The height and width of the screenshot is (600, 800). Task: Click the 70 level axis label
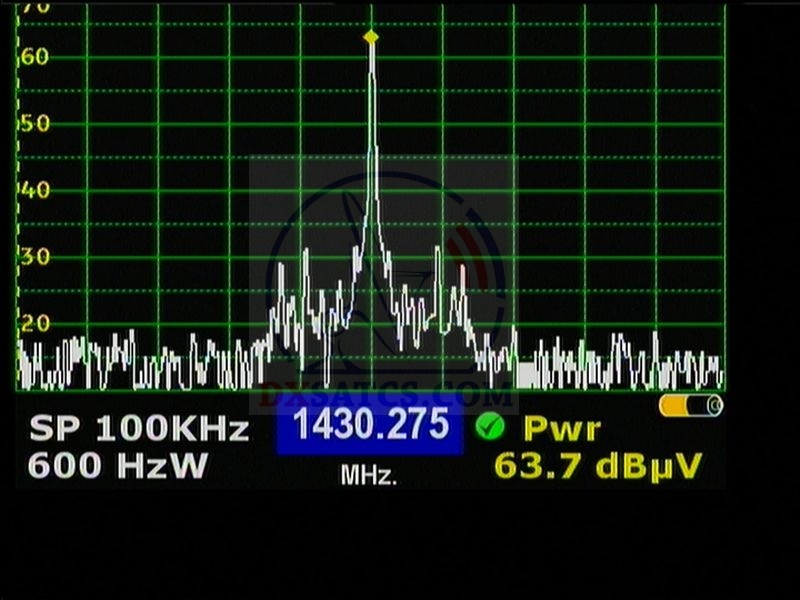click(34, 7)
